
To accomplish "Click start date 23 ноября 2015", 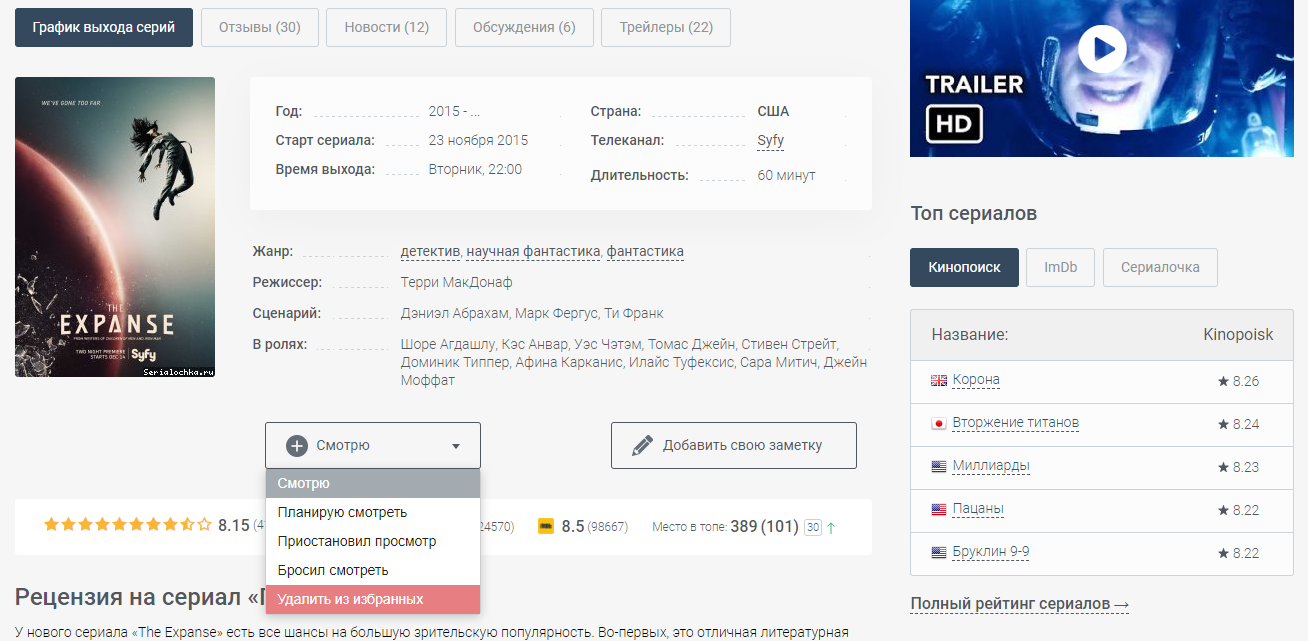I will point(478,140).
